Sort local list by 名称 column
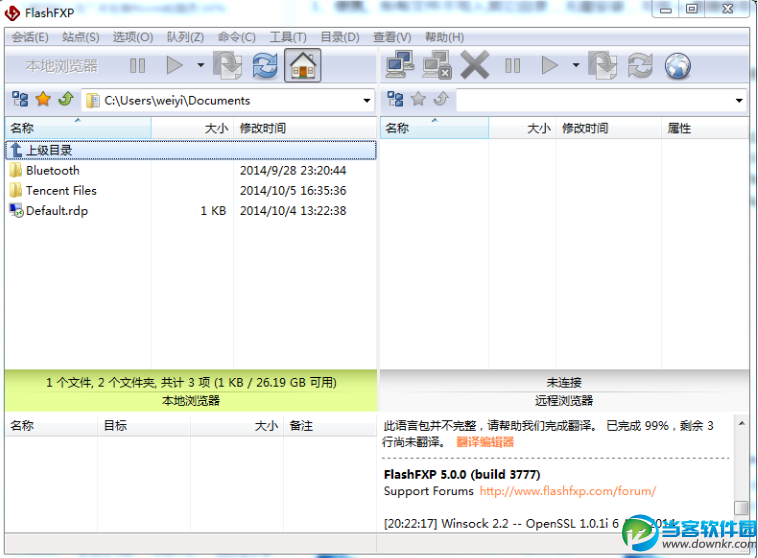 pos(78,128)
